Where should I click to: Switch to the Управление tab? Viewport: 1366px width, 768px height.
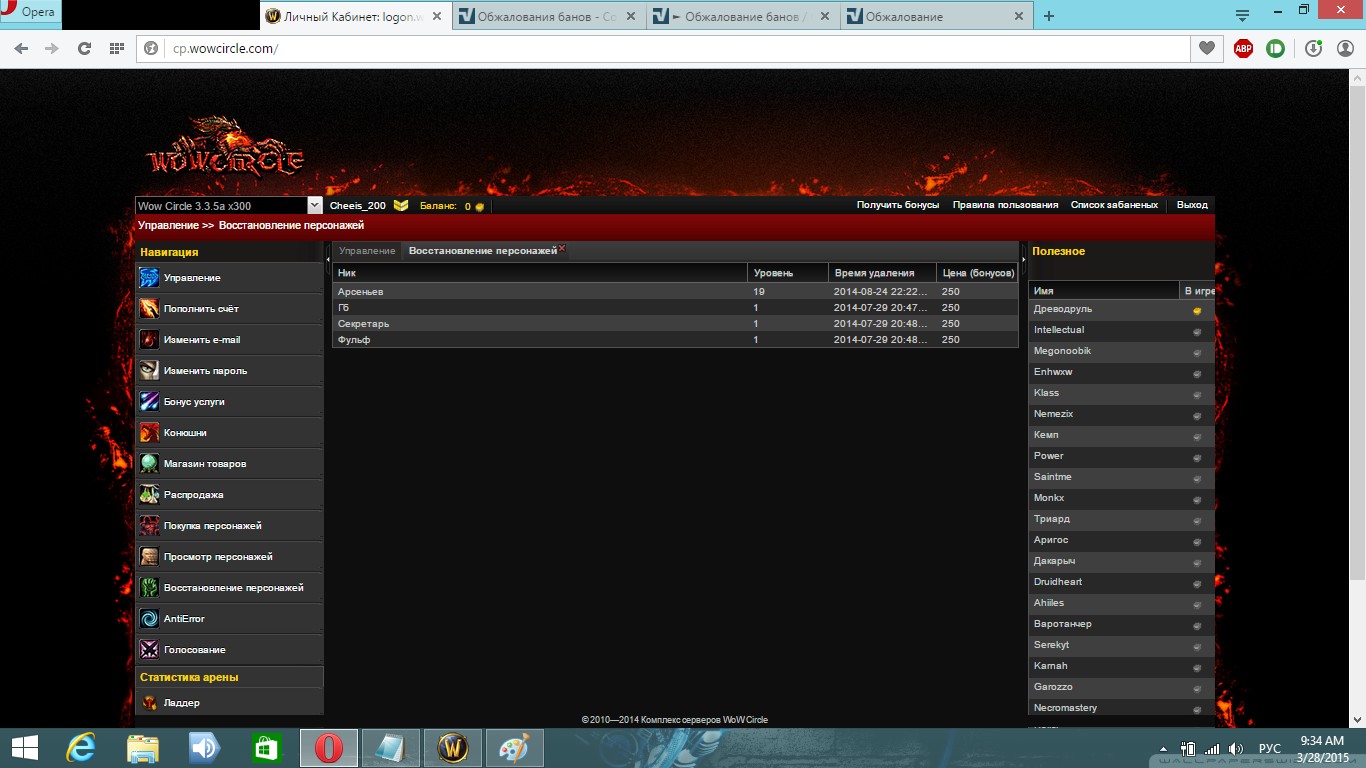point(367,251)
